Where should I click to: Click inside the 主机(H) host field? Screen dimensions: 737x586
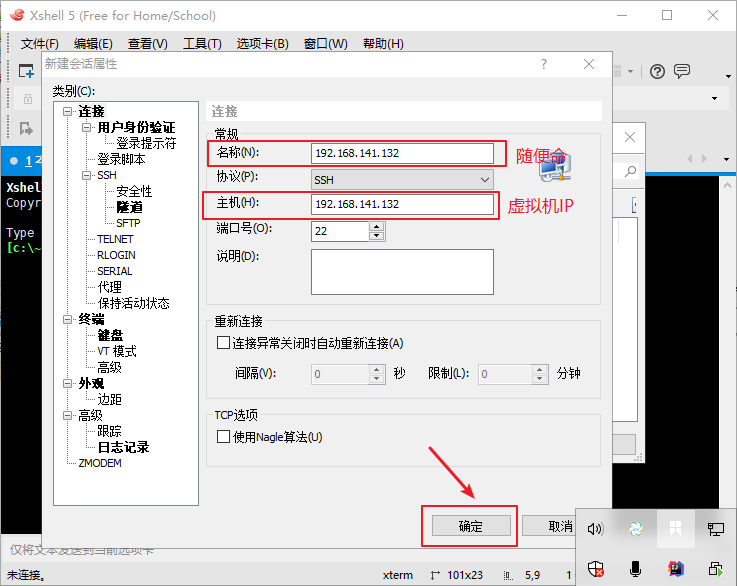pyautogui.click(x=402, y=204)
